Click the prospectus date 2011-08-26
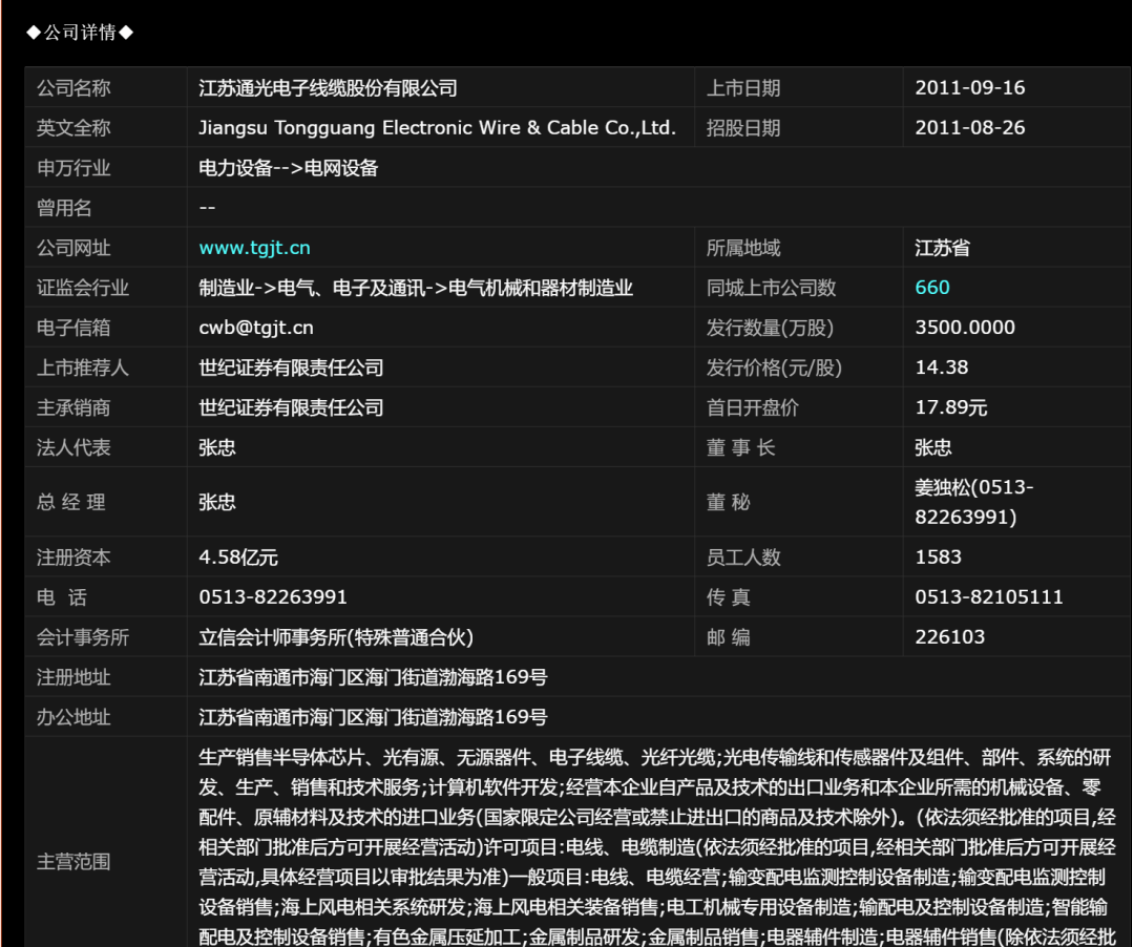The width and height of the screenshot is (1132, 949). [970, 128]
